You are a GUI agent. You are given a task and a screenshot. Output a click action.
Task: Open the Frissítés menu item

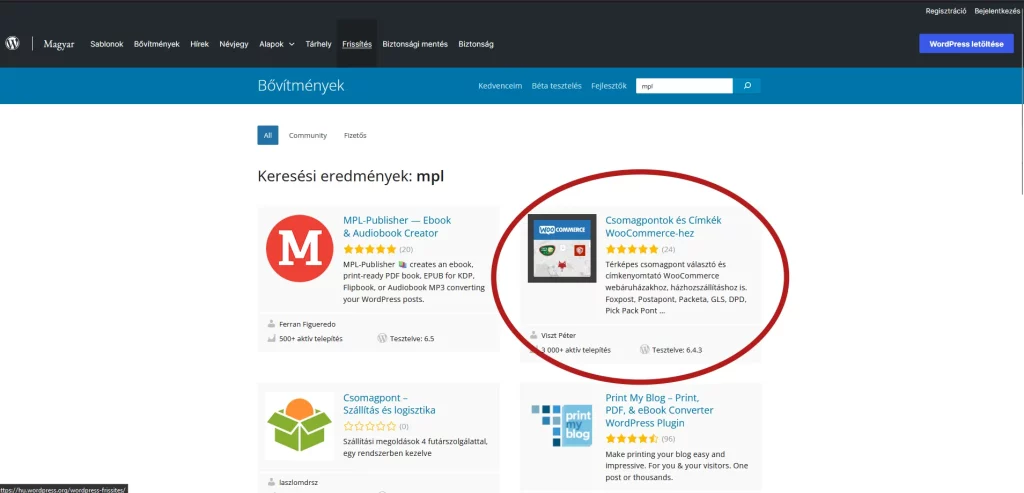point(357,44)
